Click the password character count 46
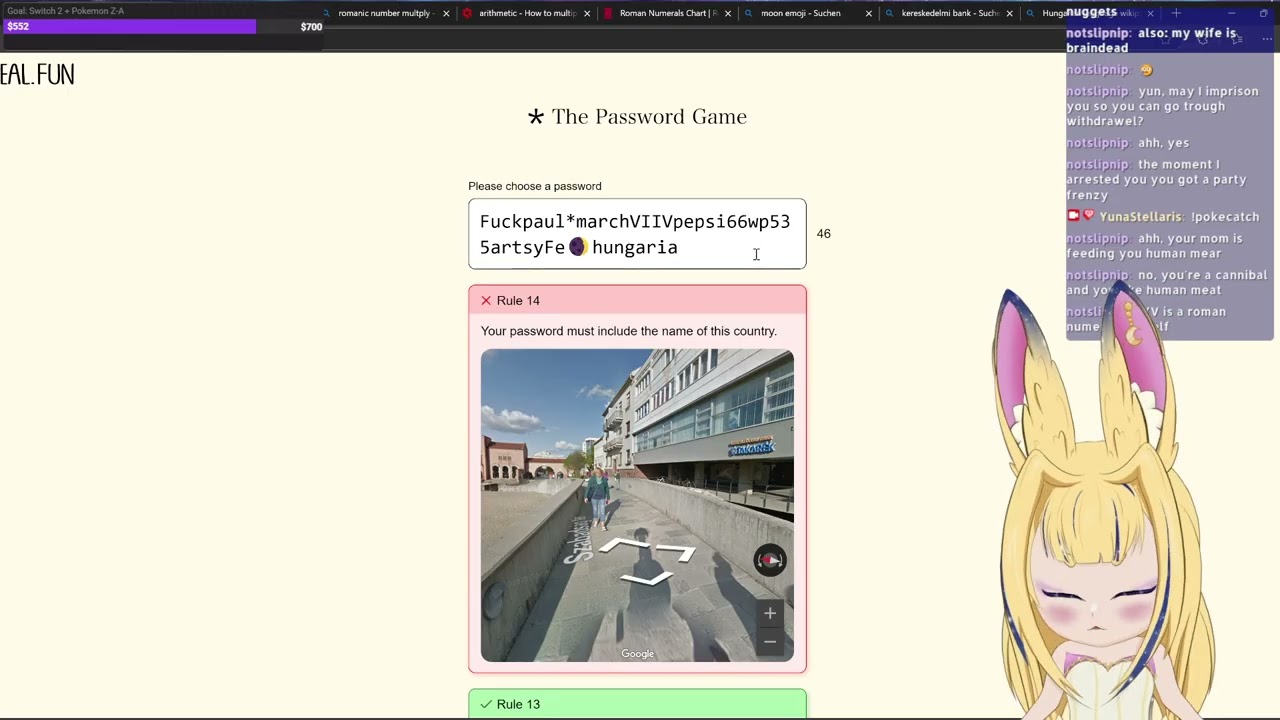Viewport: 1280px width, 720px height. click(x=823, y=234)
